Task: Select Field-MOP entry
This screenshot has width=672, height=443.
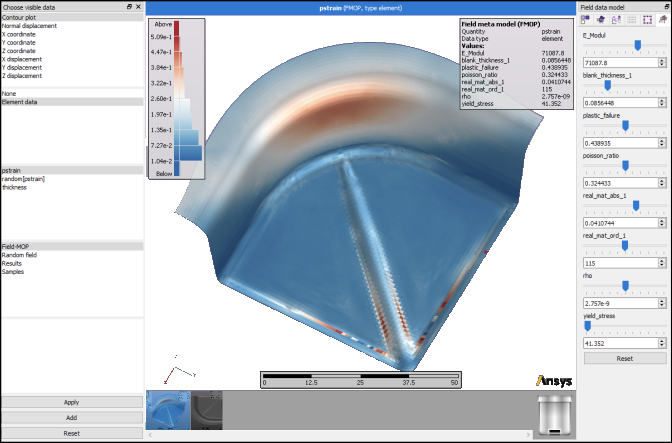Action: 72,246
